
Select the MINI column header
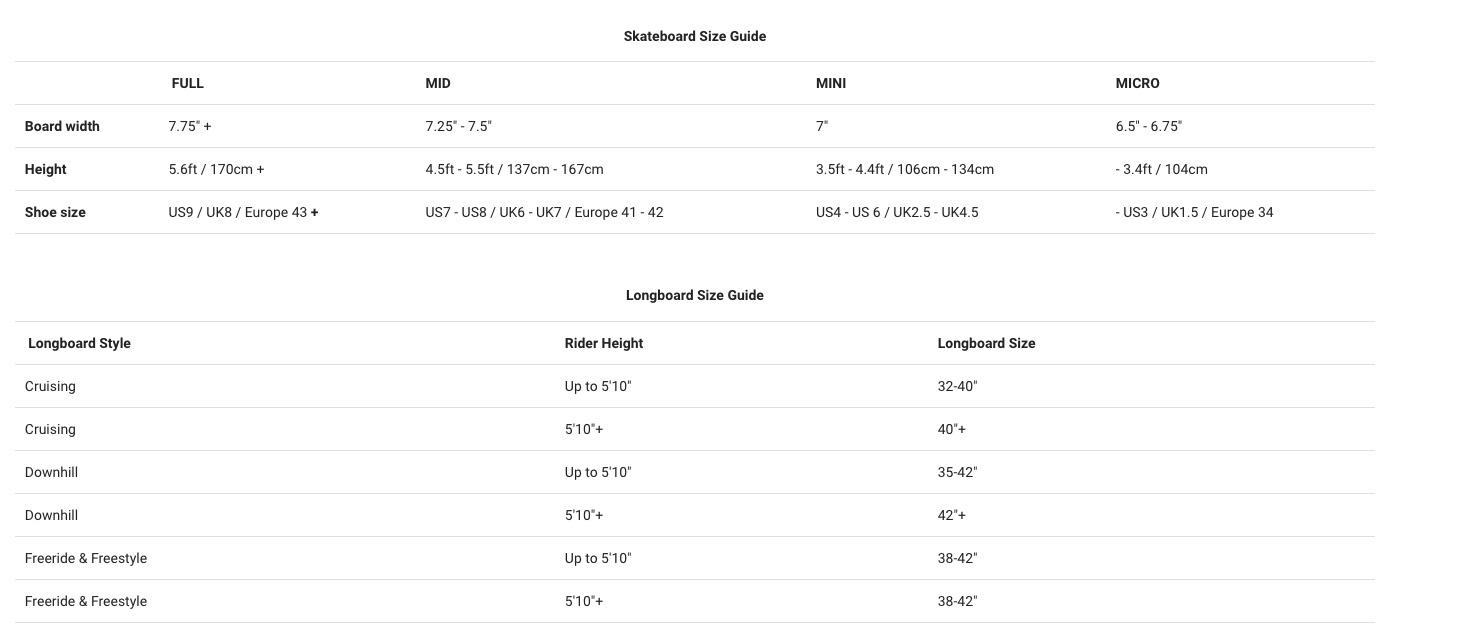pyautogui.click(x=831, y=83)
